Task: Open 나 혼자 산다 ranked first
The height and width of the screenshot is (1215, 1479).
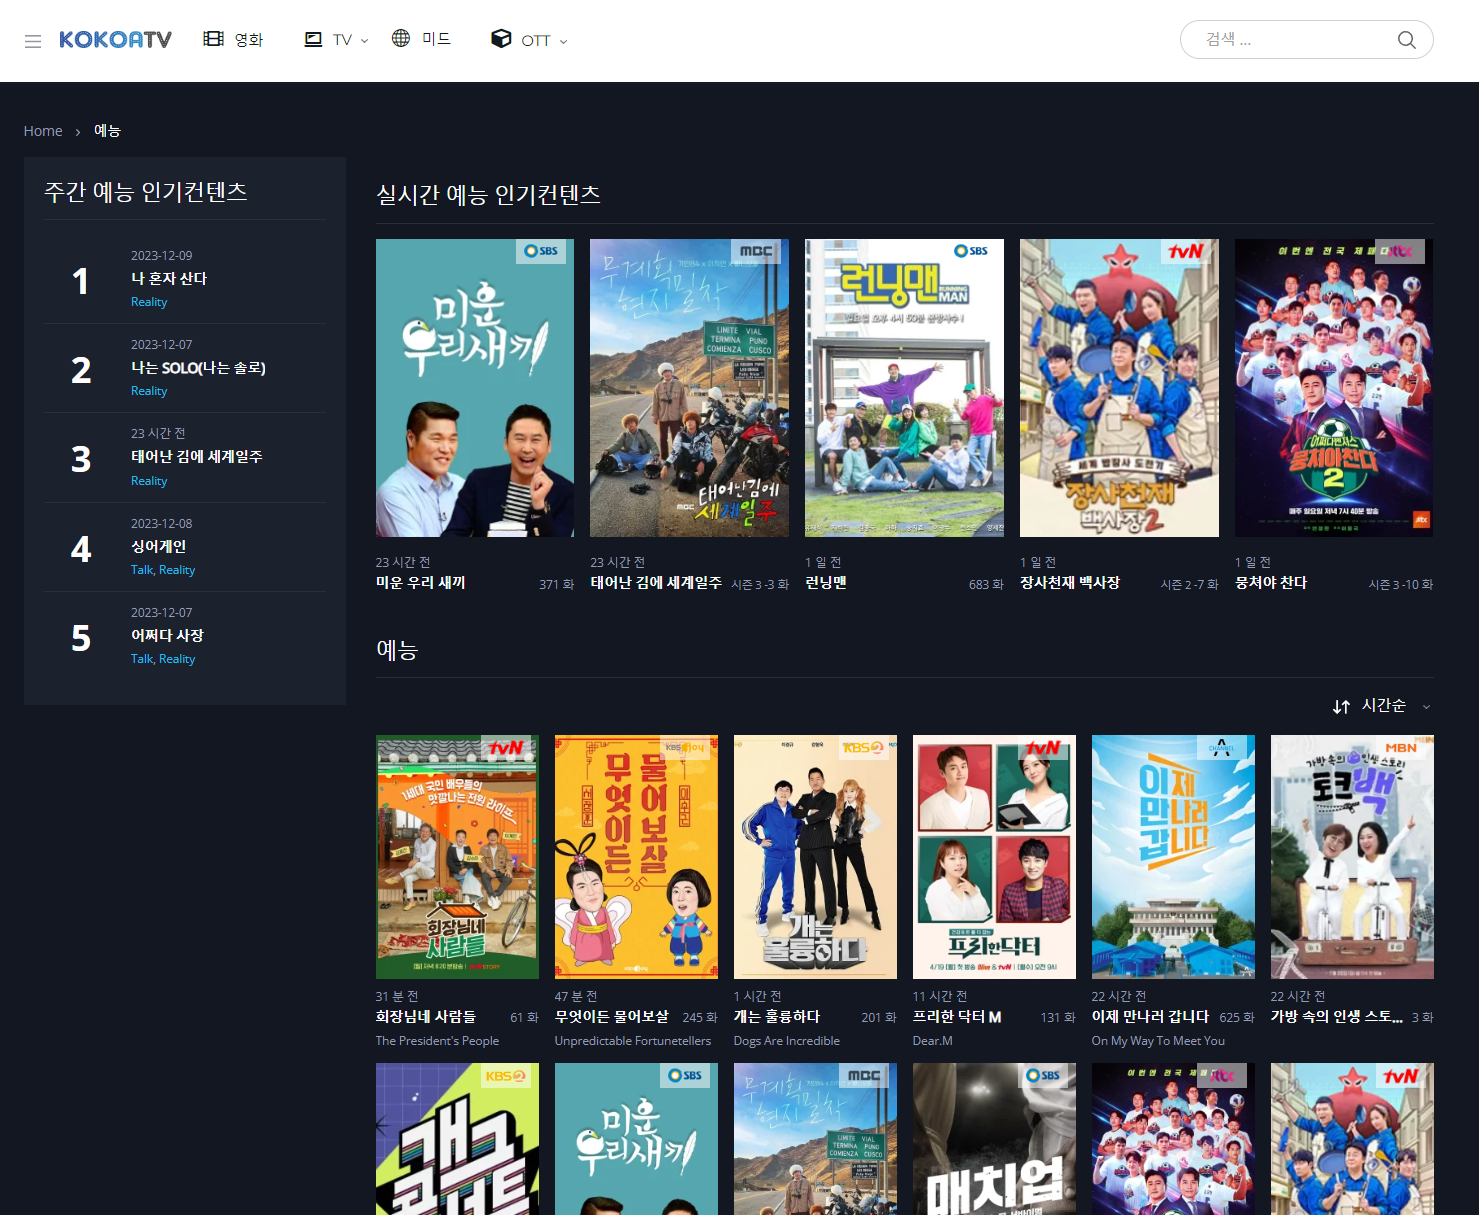Action: coord(168,279)
